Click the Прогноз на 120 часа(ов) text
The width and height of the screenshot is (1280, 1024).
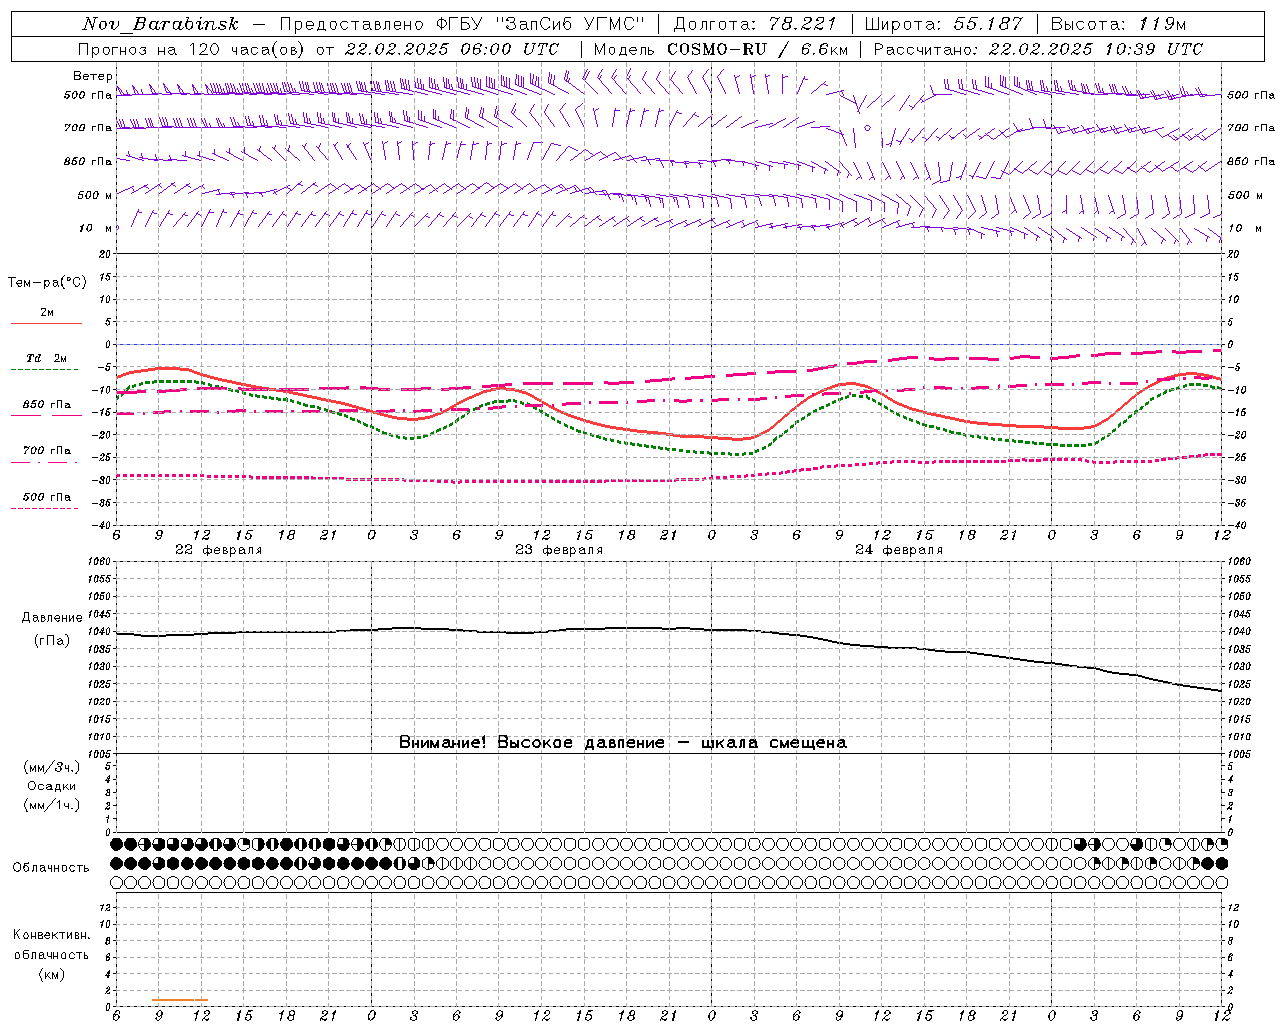pos(193,49)
